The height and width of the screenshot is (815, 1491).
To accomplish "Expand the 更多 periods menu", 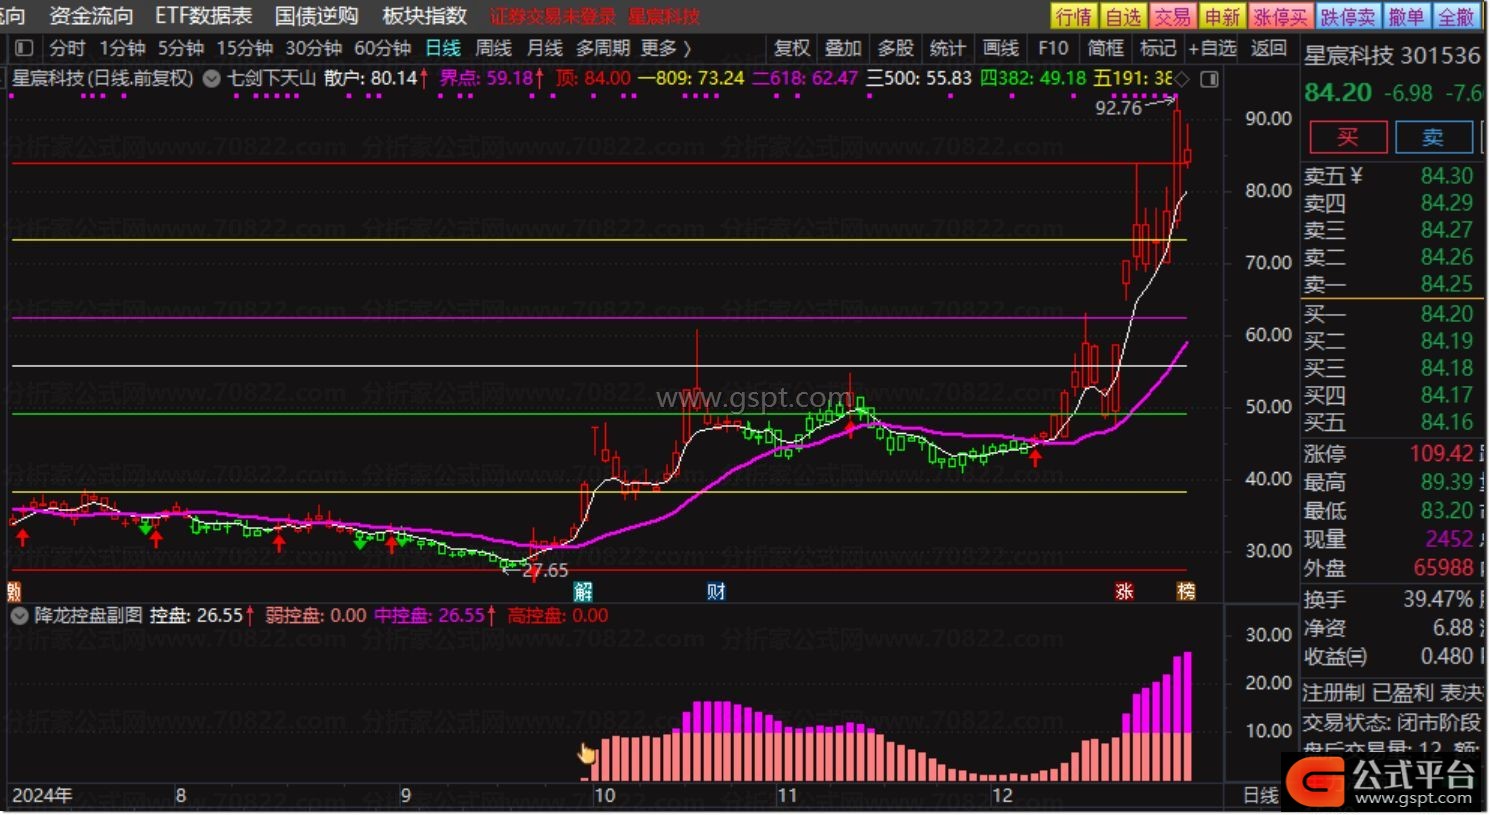I will click(666, 48).
